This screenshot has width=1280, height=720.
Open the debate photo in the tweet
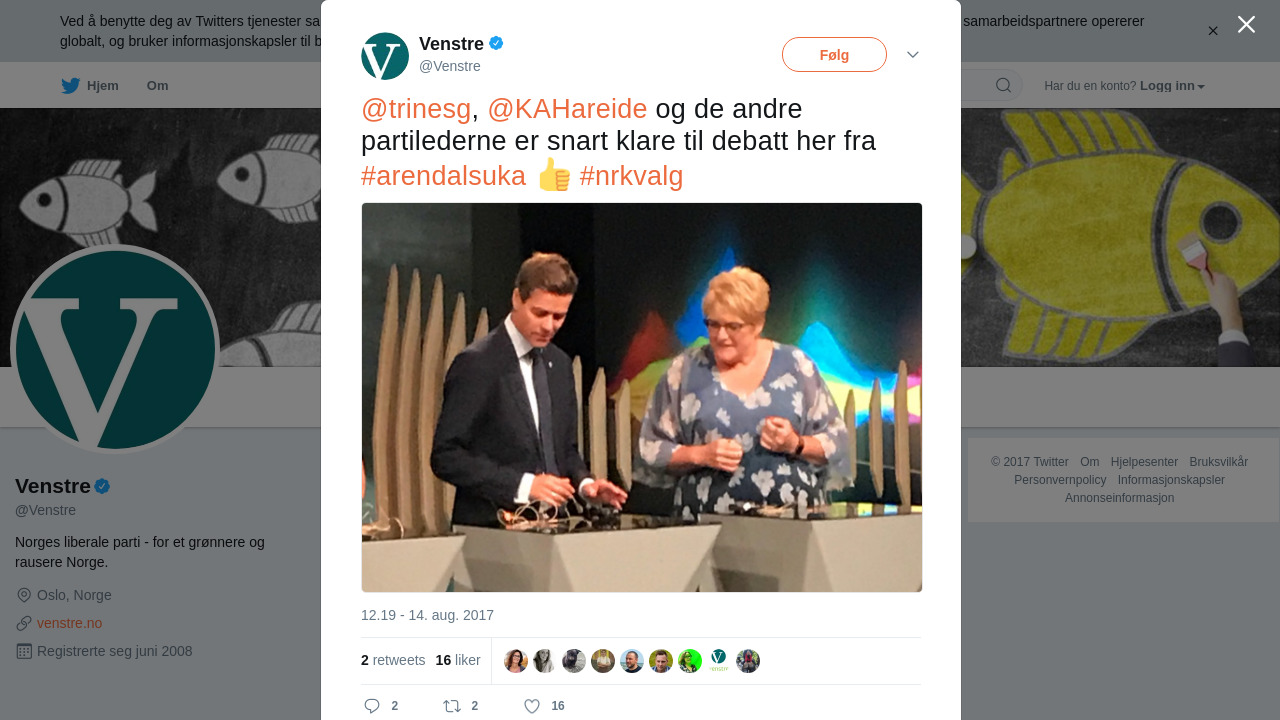click(x=642, y=398)
